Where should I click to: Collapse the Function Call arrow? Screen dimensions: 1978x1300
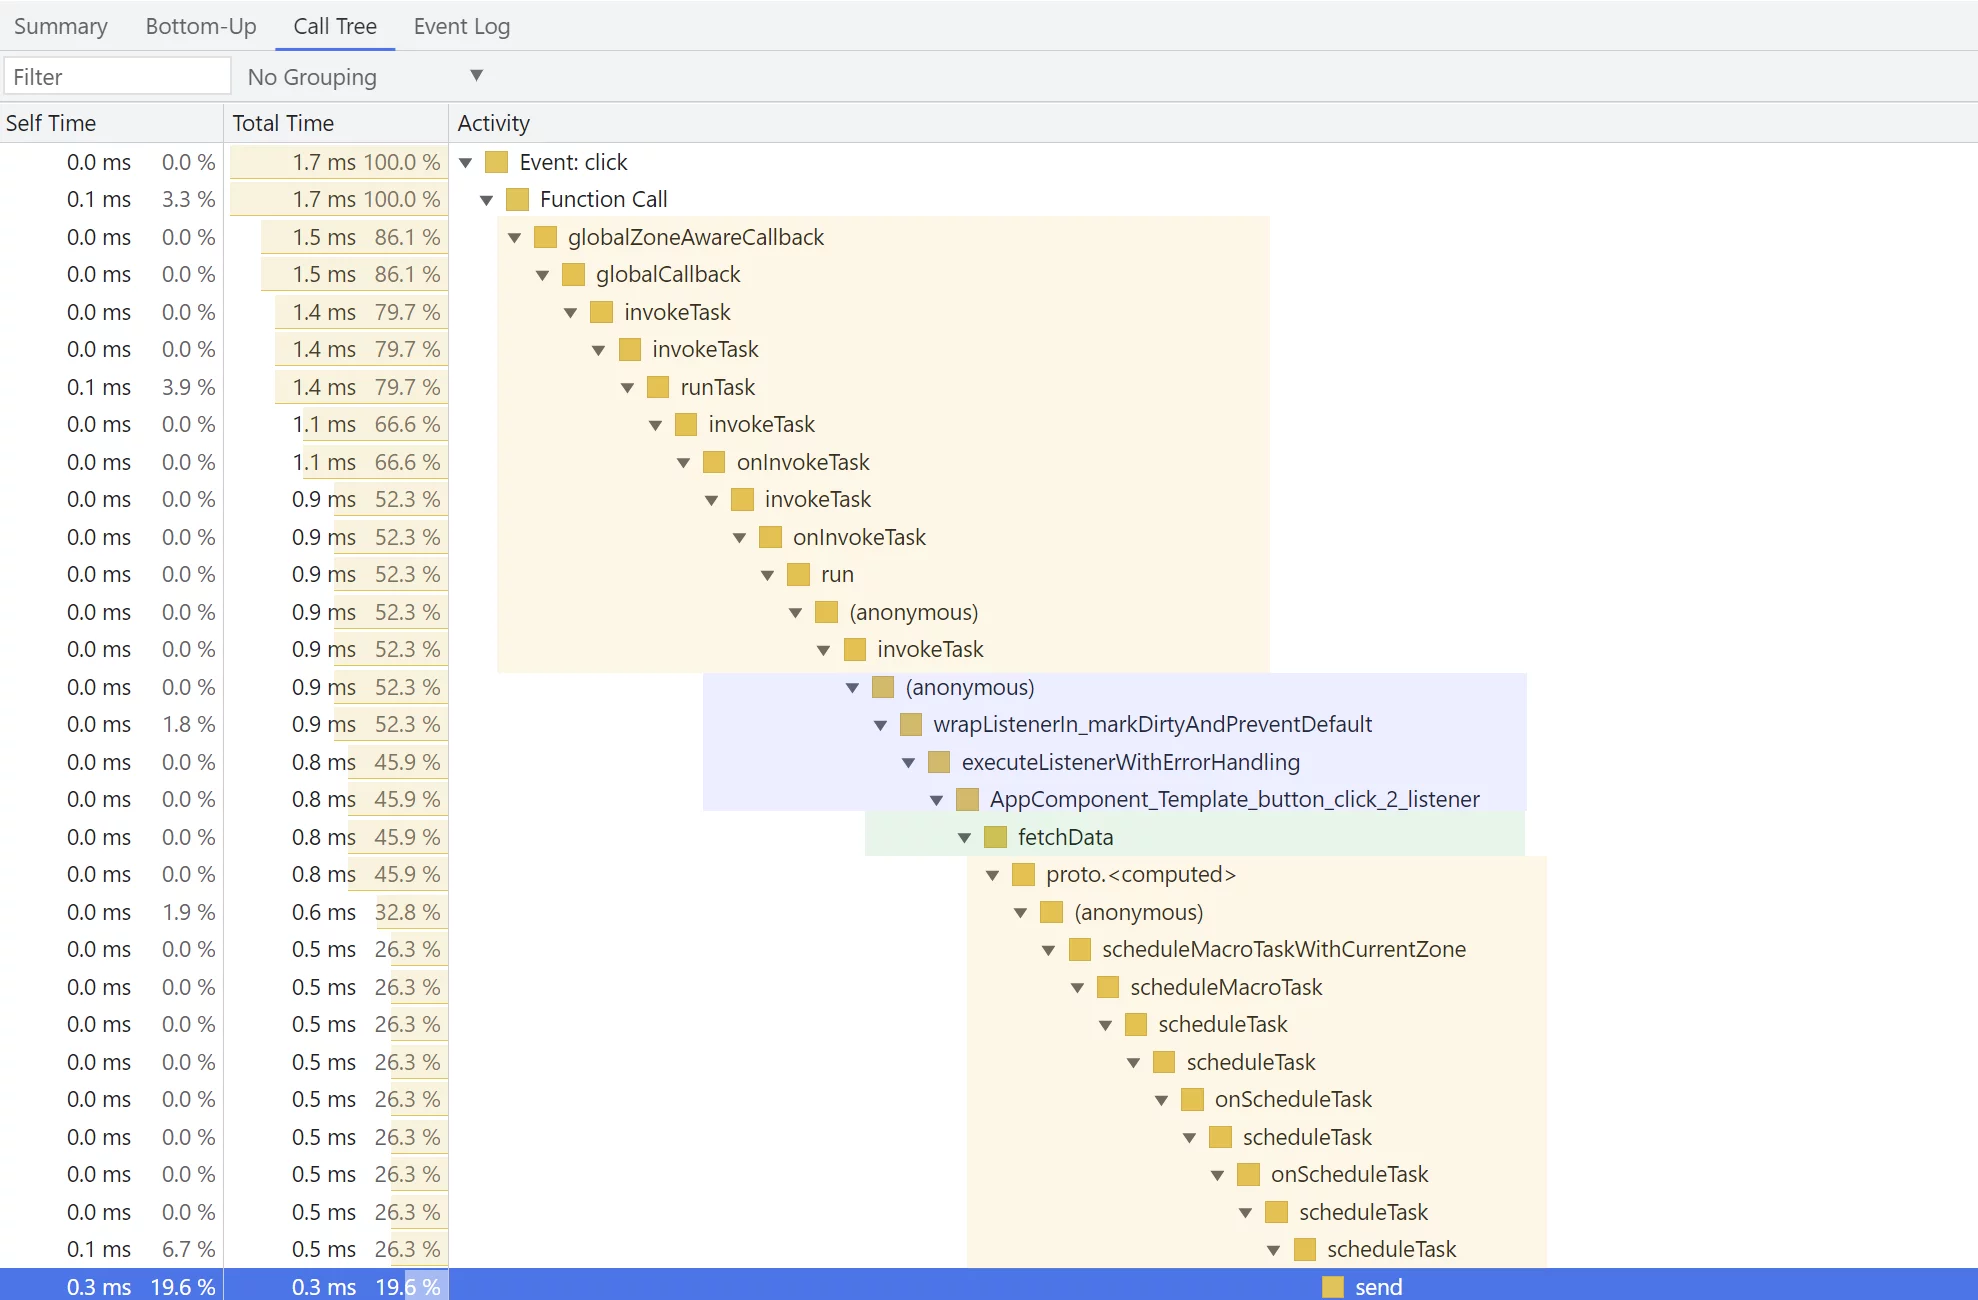click(x=487, y=200)
